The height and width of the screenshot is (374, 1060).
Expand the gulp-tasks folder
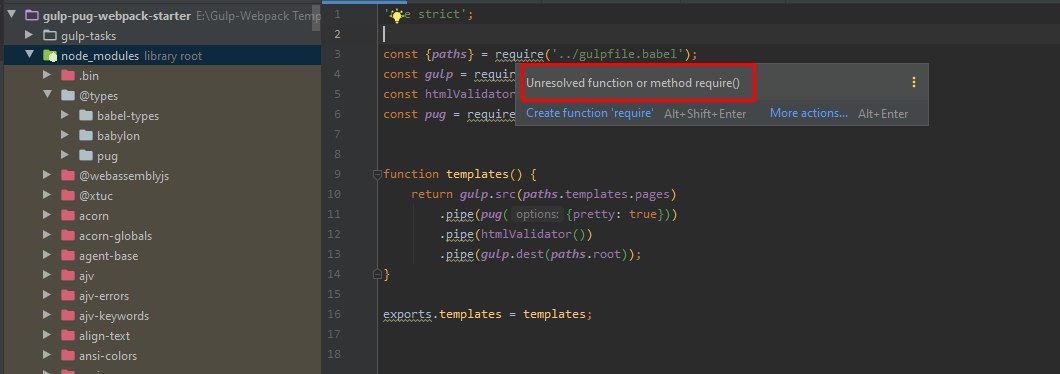[x=29, y=35]
